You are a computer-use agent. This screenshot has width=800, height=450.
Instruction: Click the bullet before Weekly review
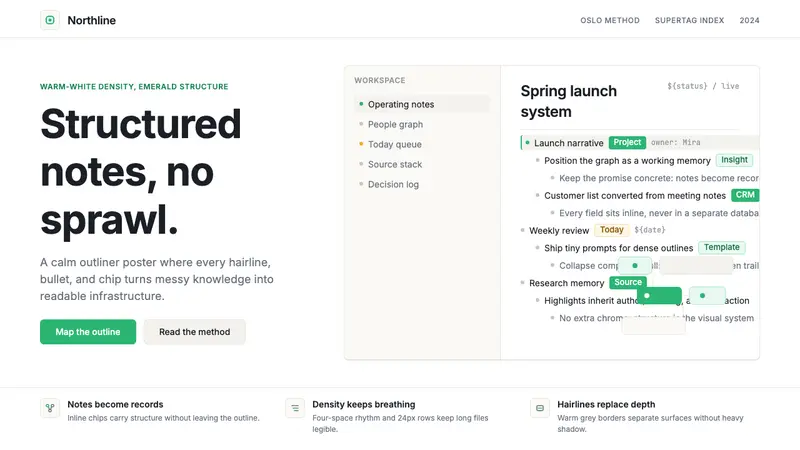click(x=522, y=230)
